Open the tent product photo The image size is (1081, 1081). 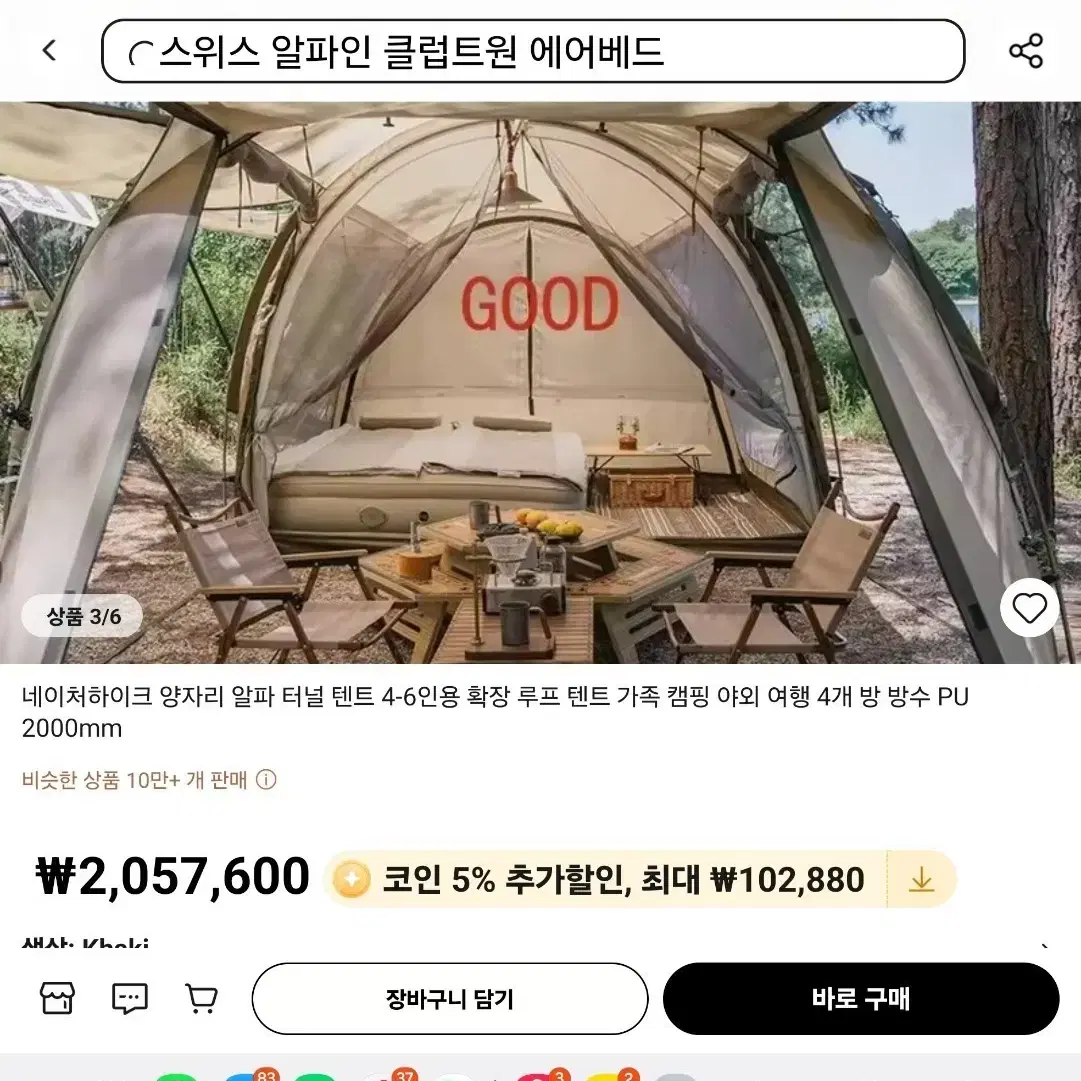tap(540, 383)
